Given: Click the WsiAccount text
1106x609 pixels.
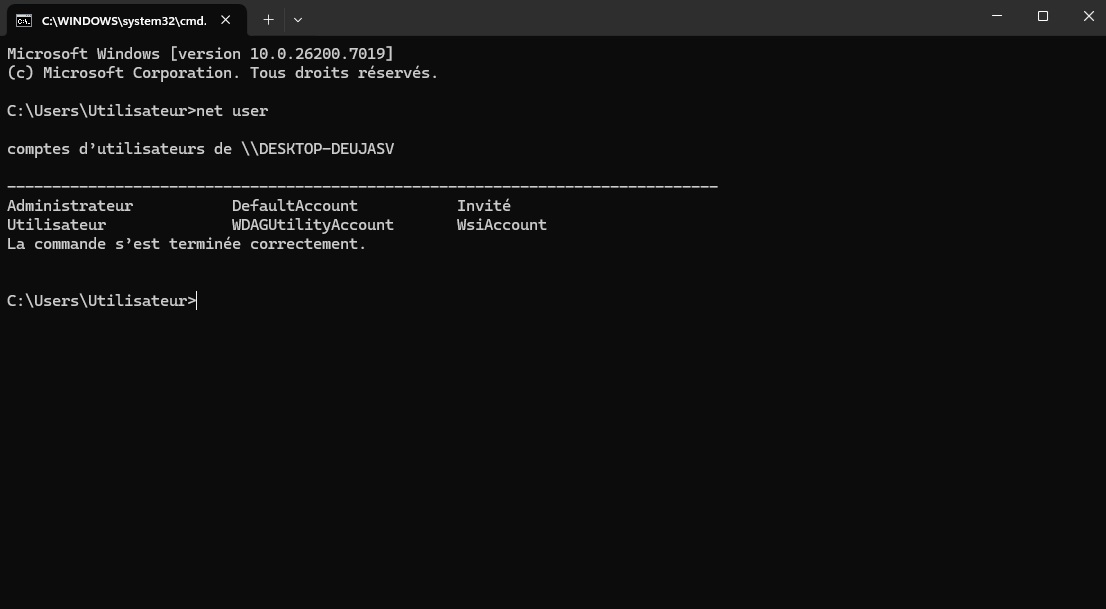Looking at the screenshot, I should 502,224.
